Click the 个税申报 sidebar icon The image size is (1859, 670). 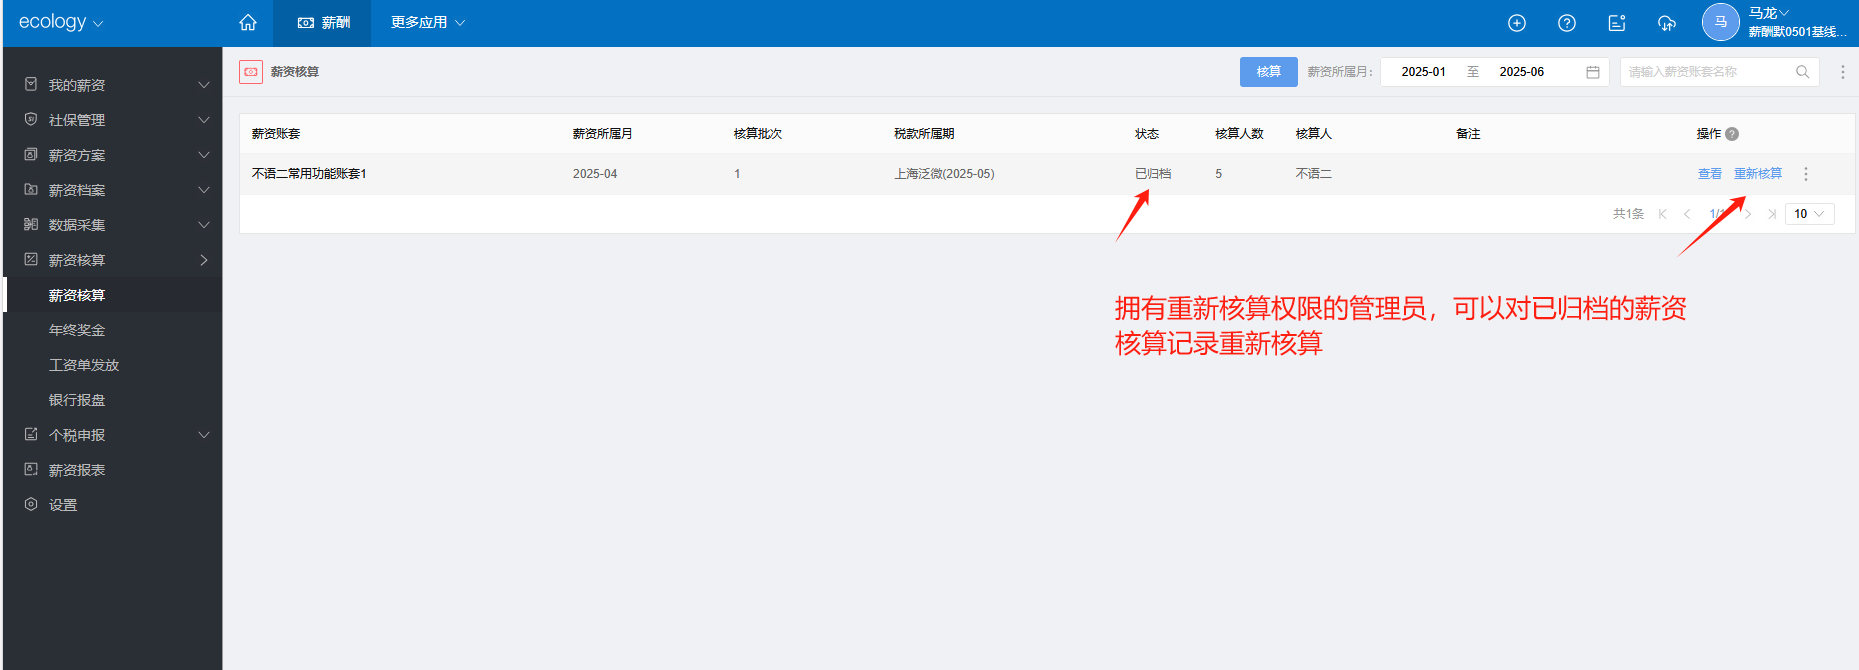coord(31,434)
